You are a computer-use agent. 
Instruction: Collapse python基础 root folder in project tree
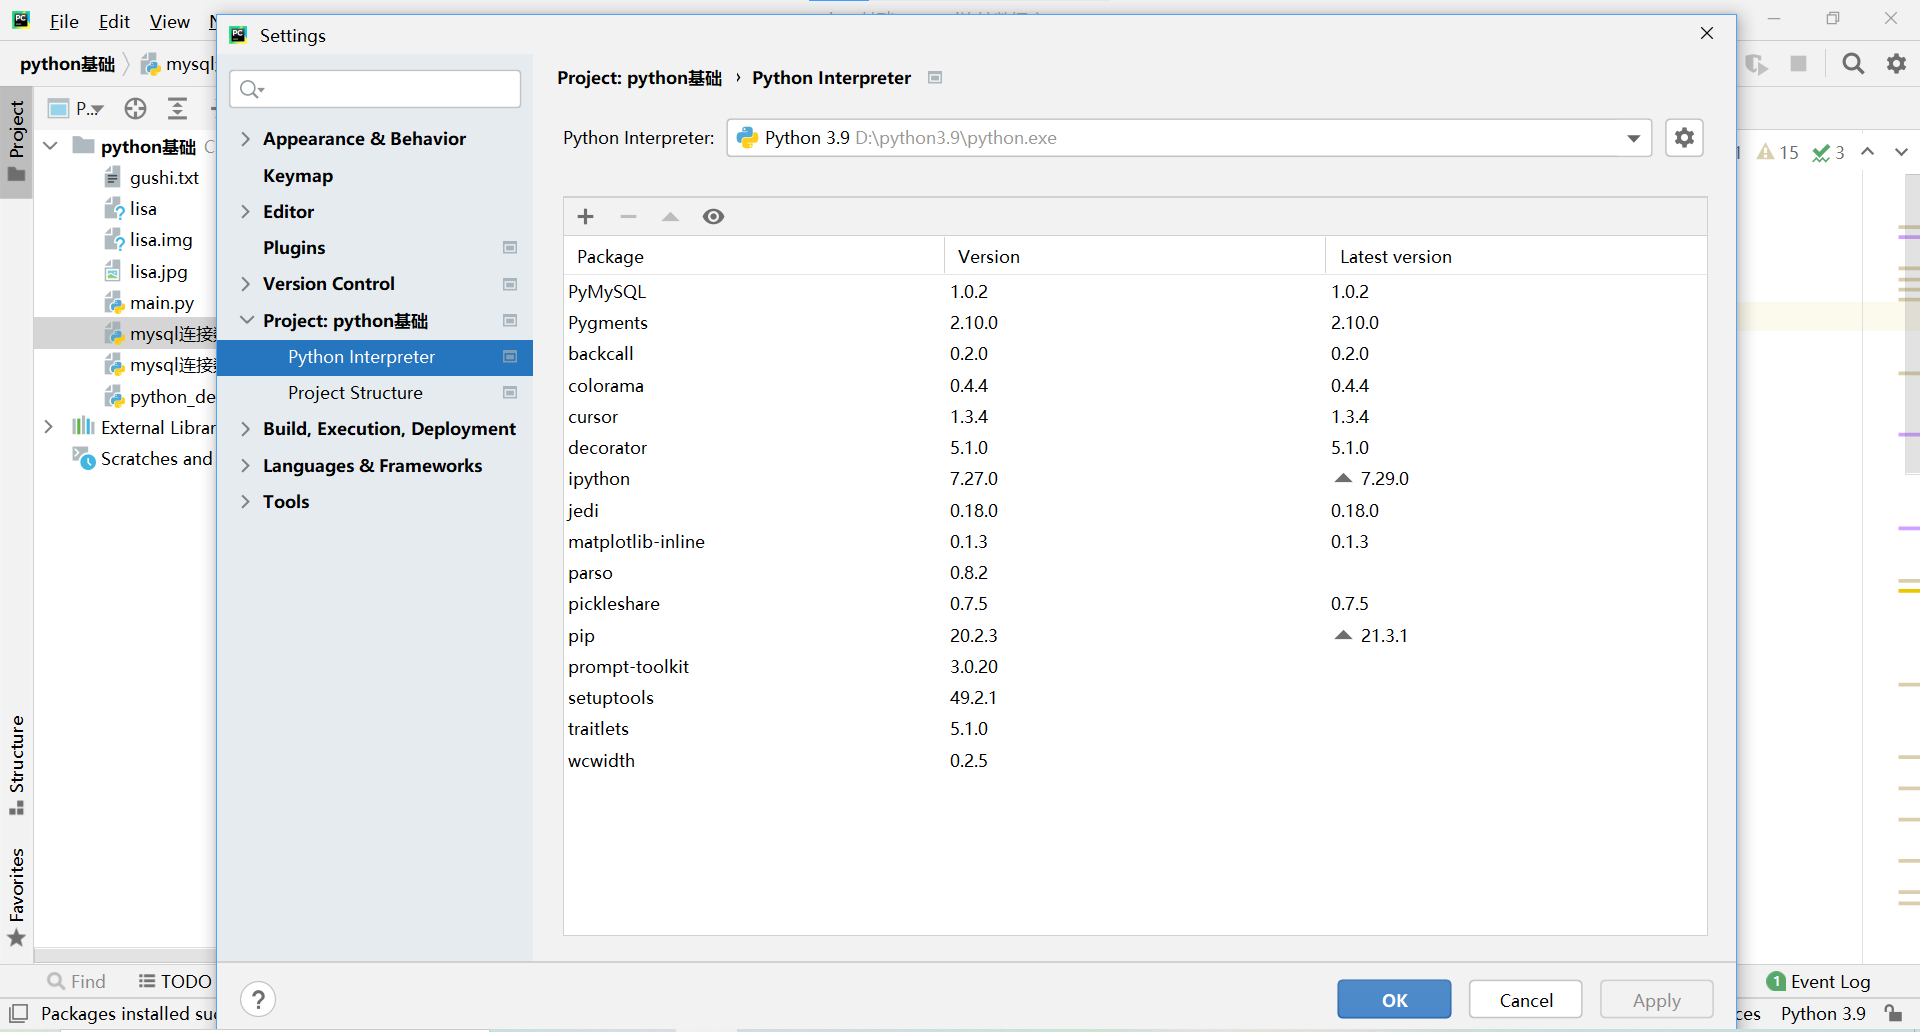tap(50, 146)
